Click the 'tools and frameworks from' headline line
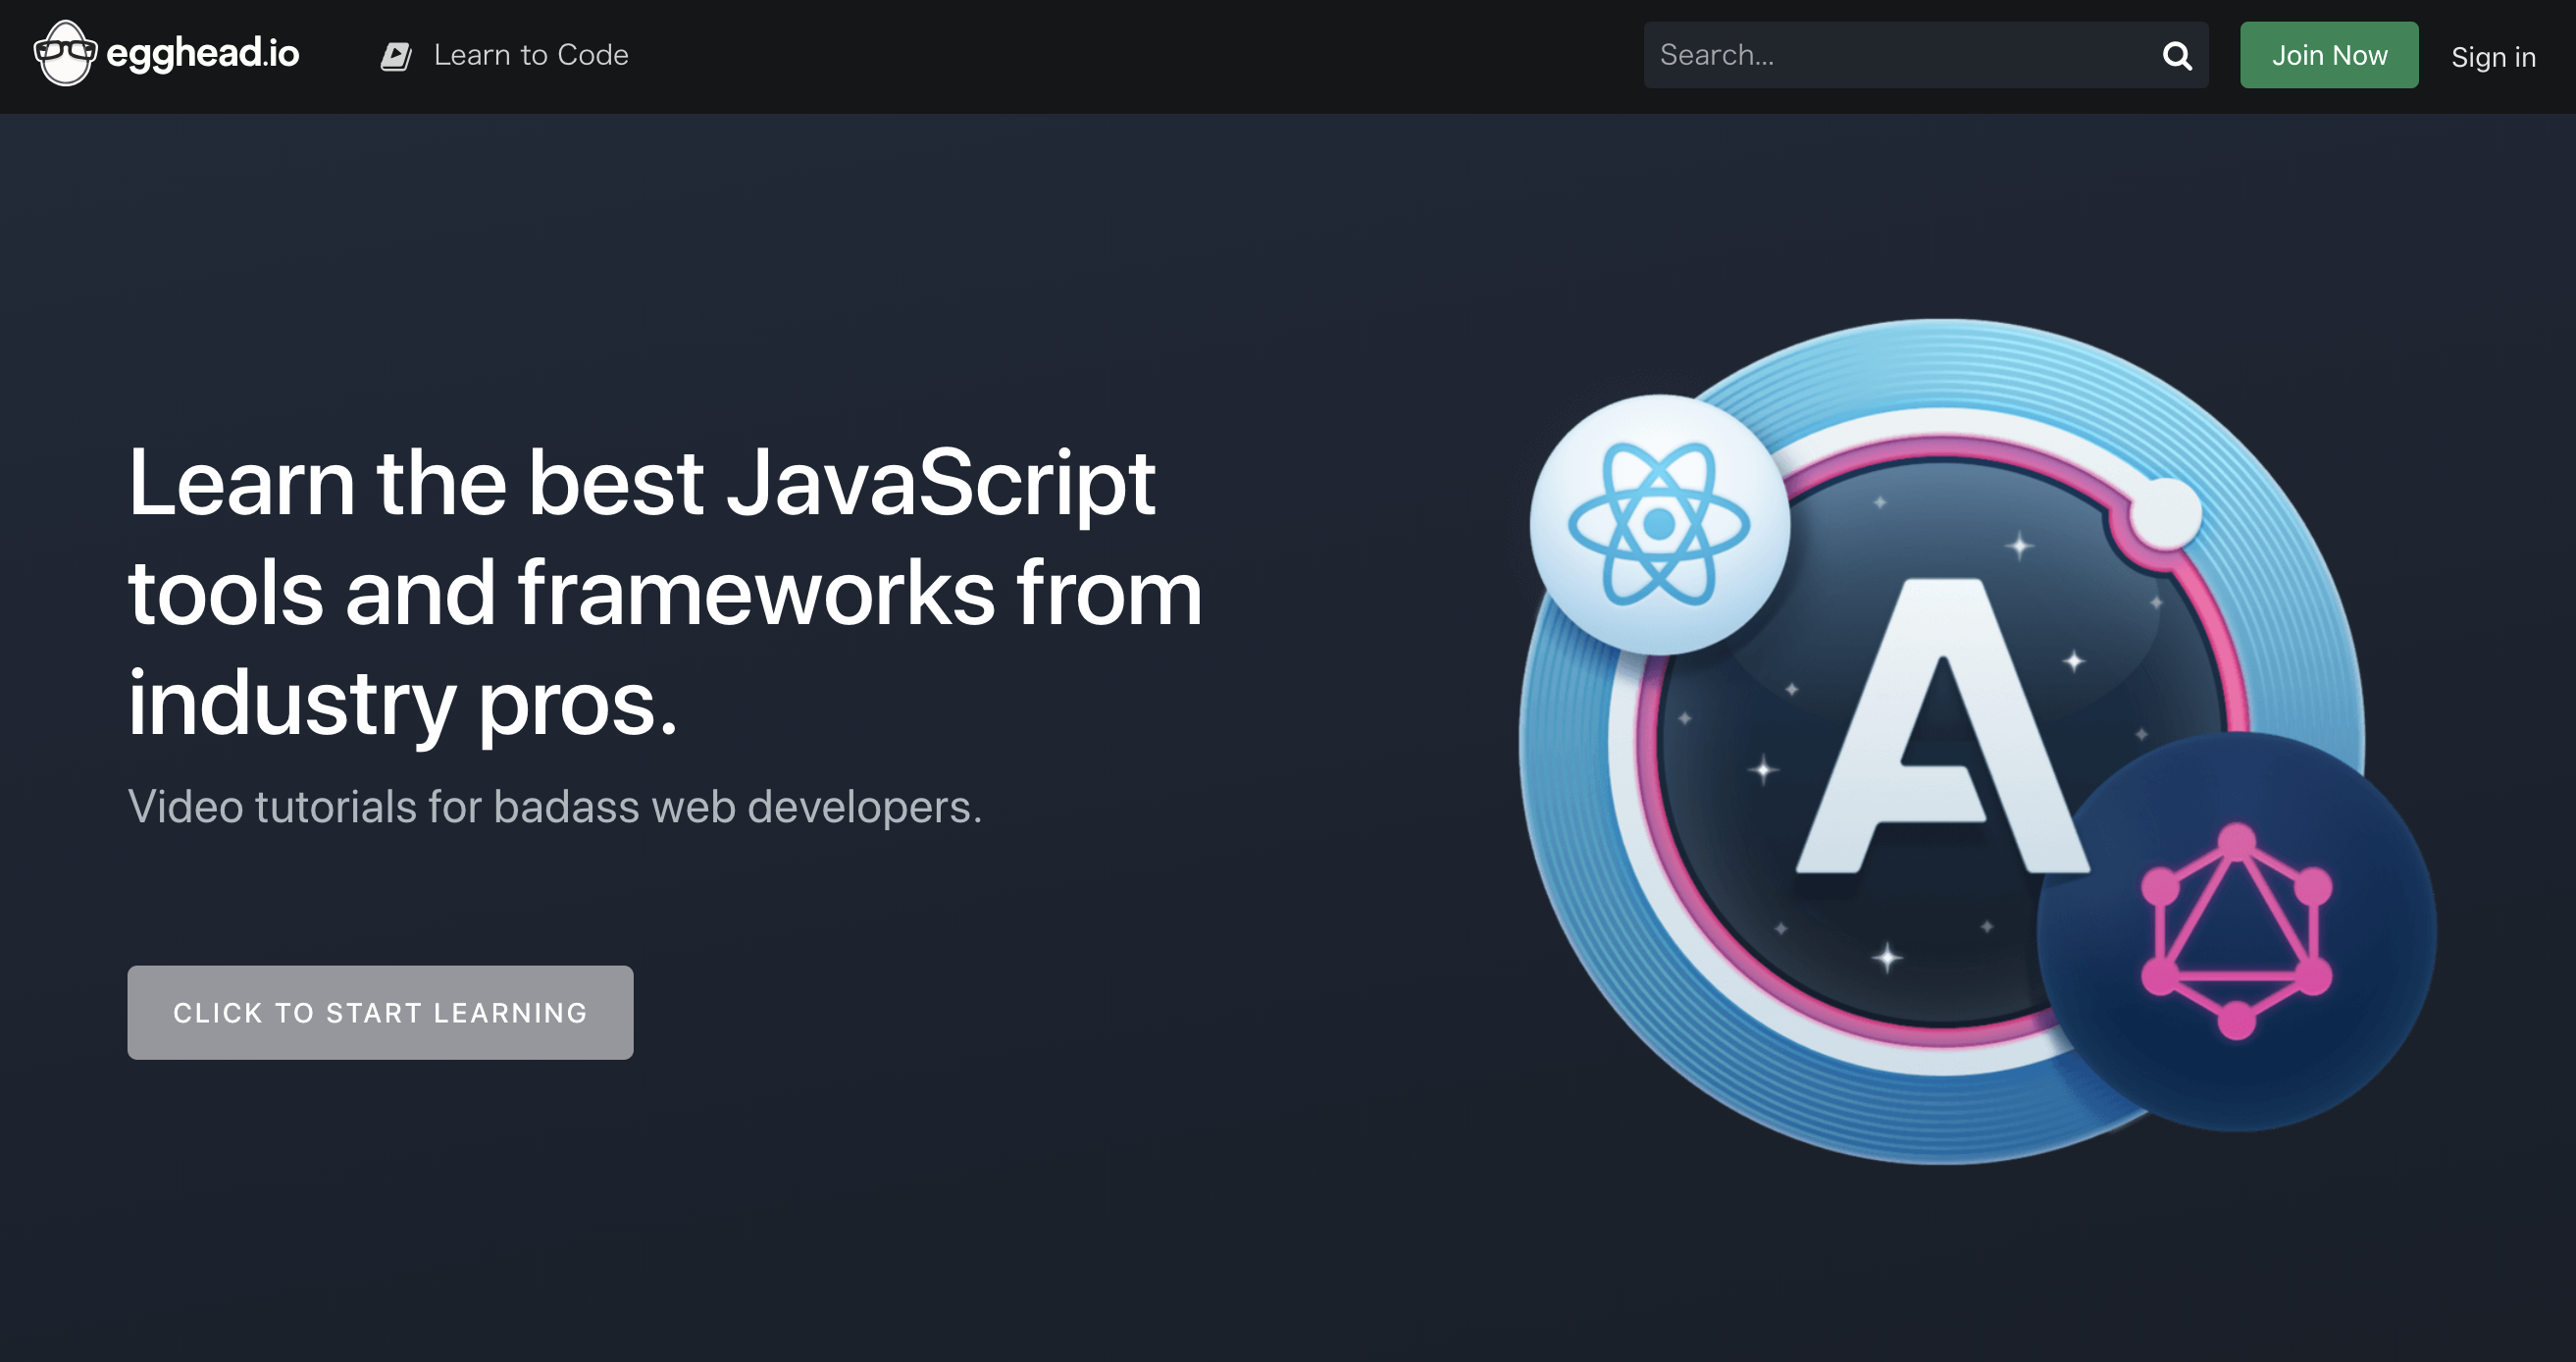This screenshot has width=2576, height=1362. tap(665, 594)
